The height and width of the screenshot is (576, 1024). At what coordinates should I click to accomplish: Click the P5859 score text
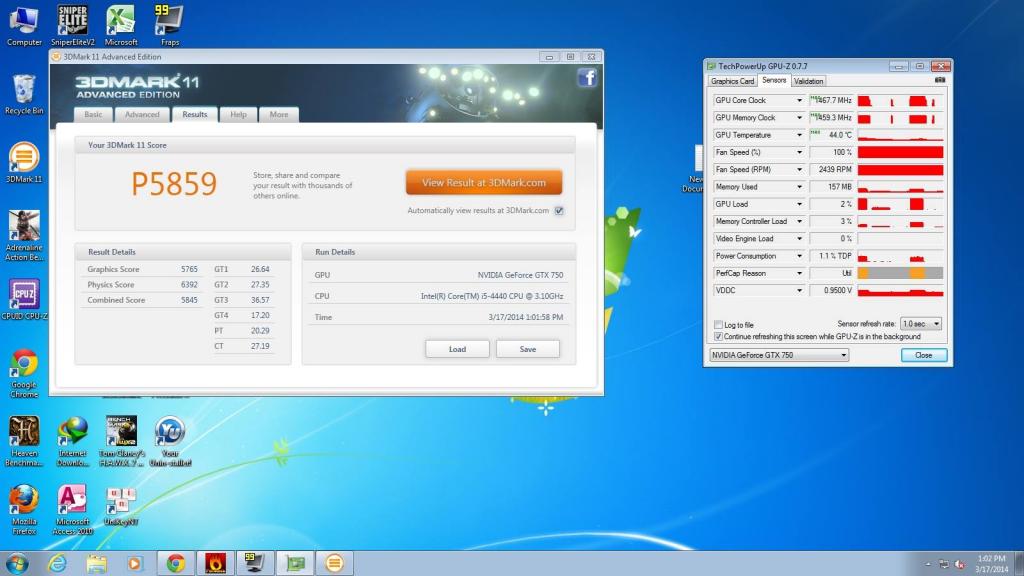coord(174,184)
